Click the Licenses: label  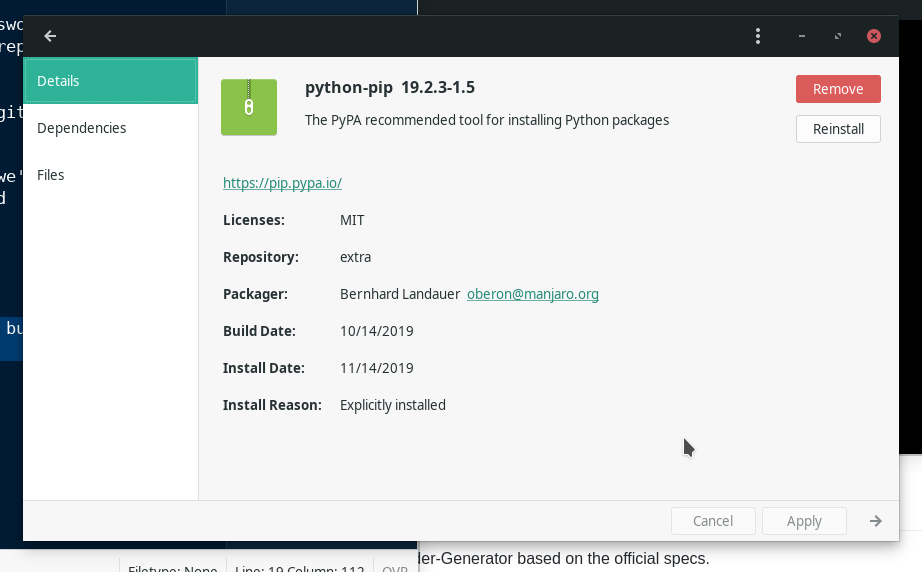[253, 220]
